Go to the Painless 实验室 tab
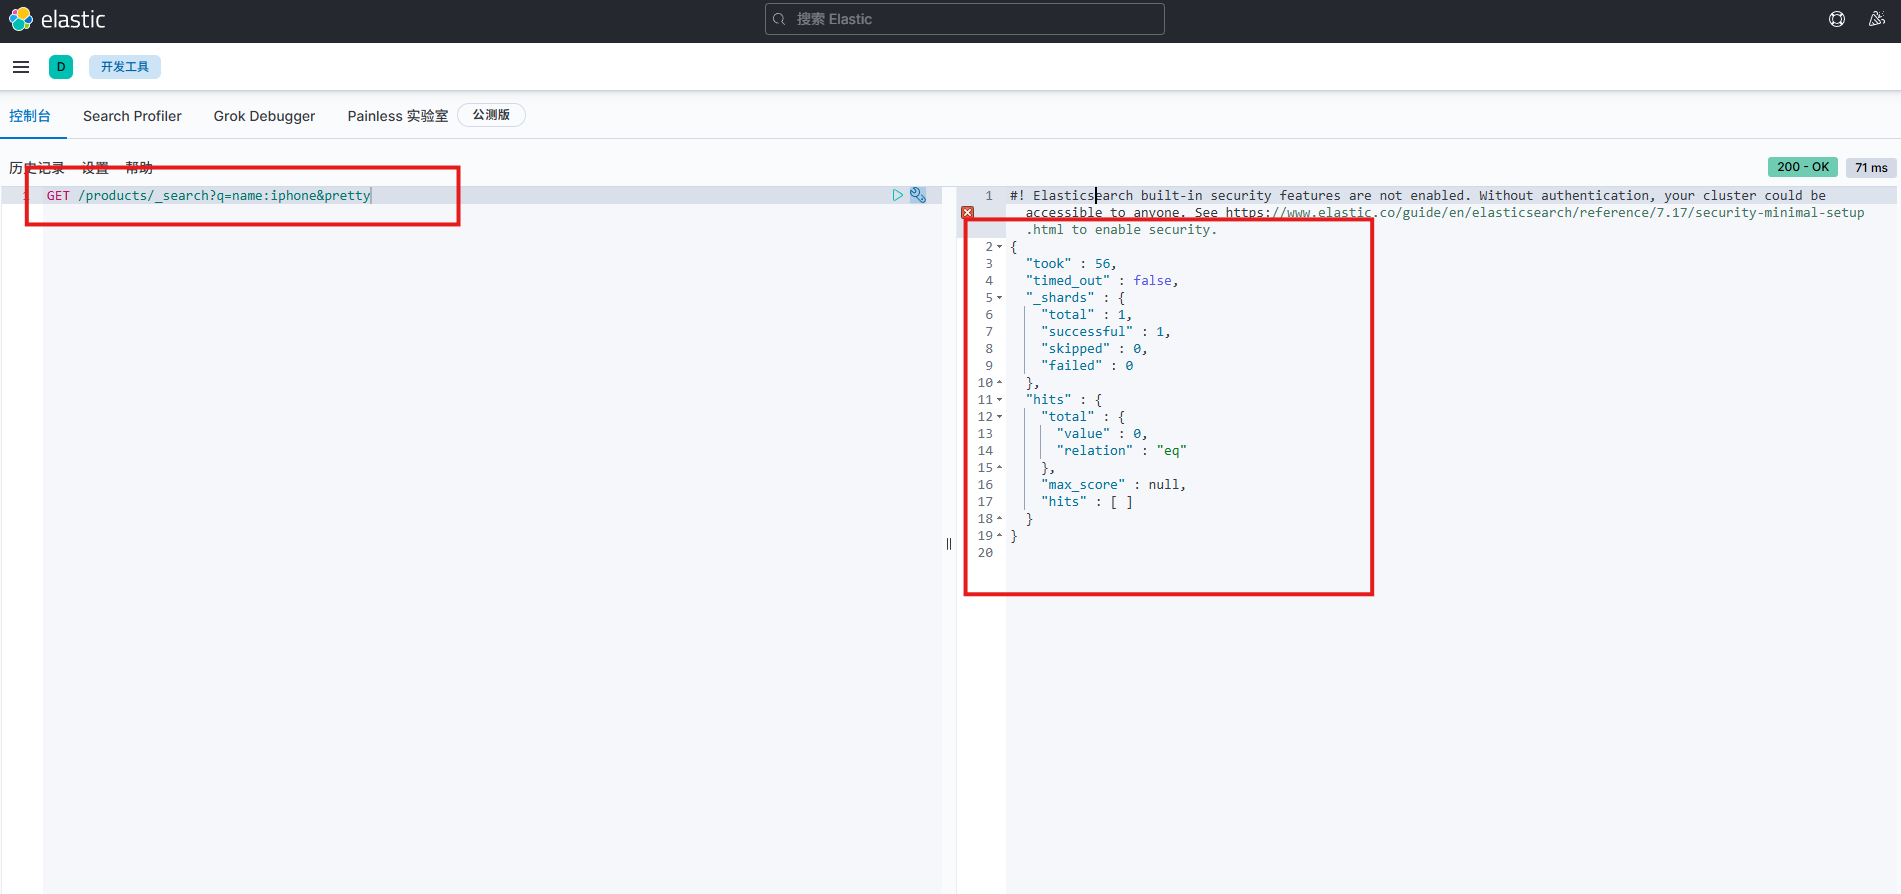1901x894 pixels. click(397, 116)
